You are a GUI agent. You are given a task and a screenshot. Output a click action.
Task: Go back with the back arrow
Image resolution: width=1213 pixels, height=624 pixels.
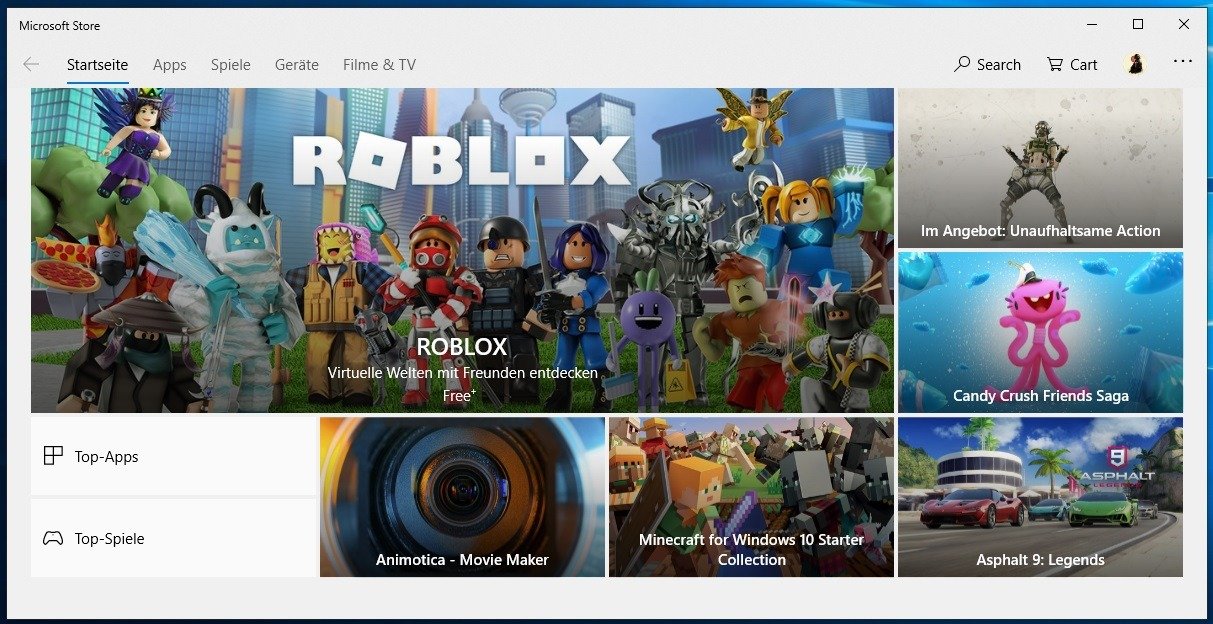point(31,64)
